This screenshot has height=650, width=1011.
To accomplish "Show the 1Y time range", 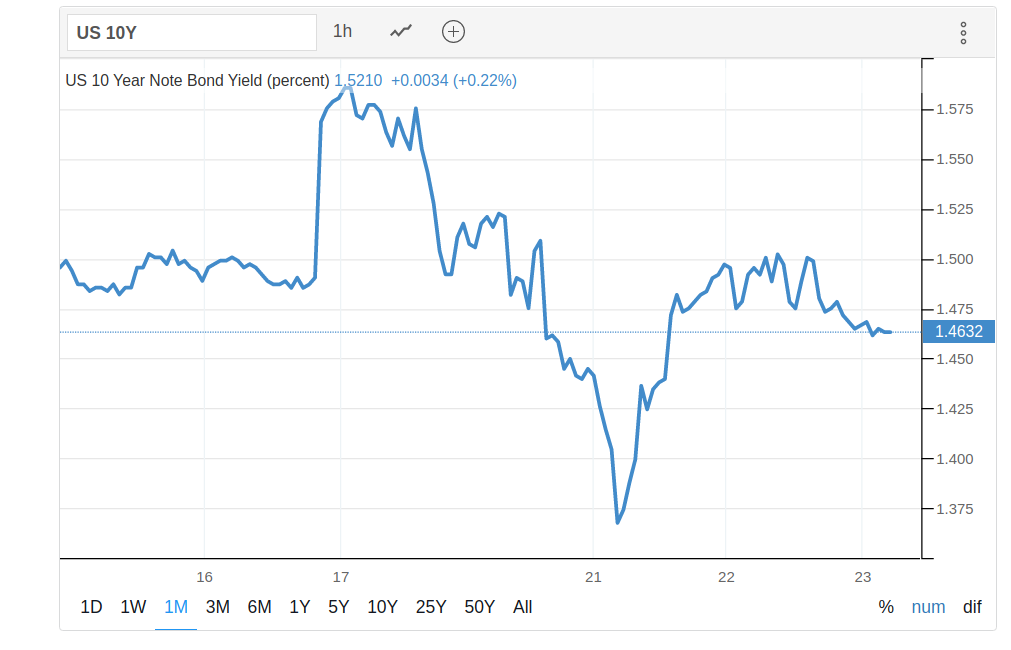I will pos(299,607).
